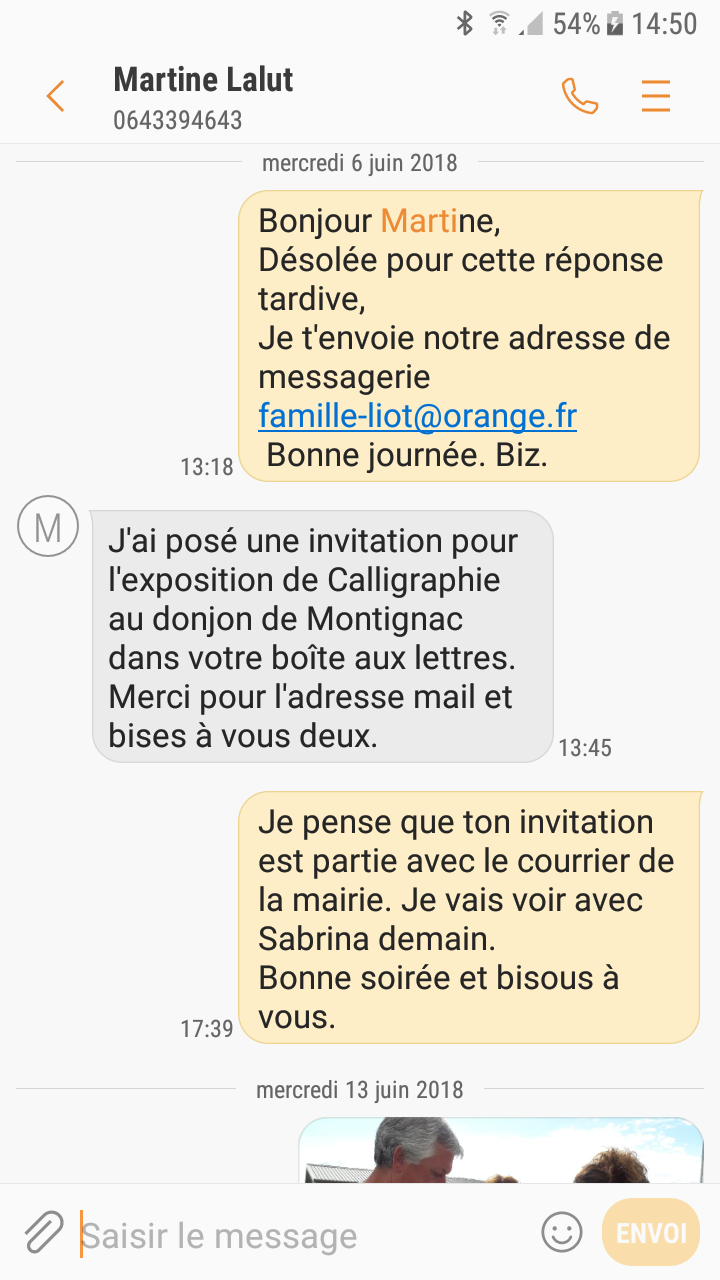
Task: Tap the paperclip attachment icon
Action: (x=43, y=1233)
